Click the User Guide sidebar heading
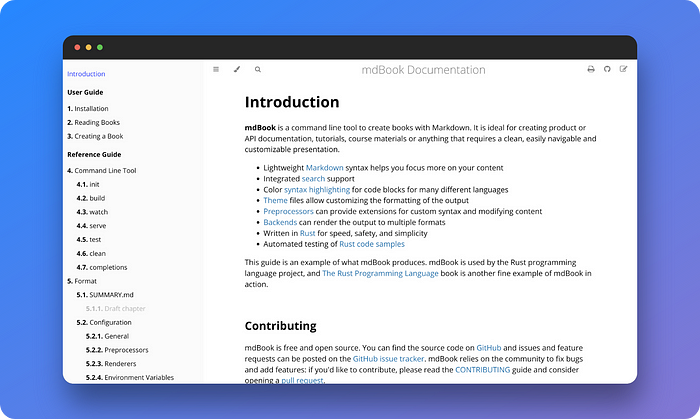This screenshot has width=700, height=419. pyautogui.click(x=85, y=92)
